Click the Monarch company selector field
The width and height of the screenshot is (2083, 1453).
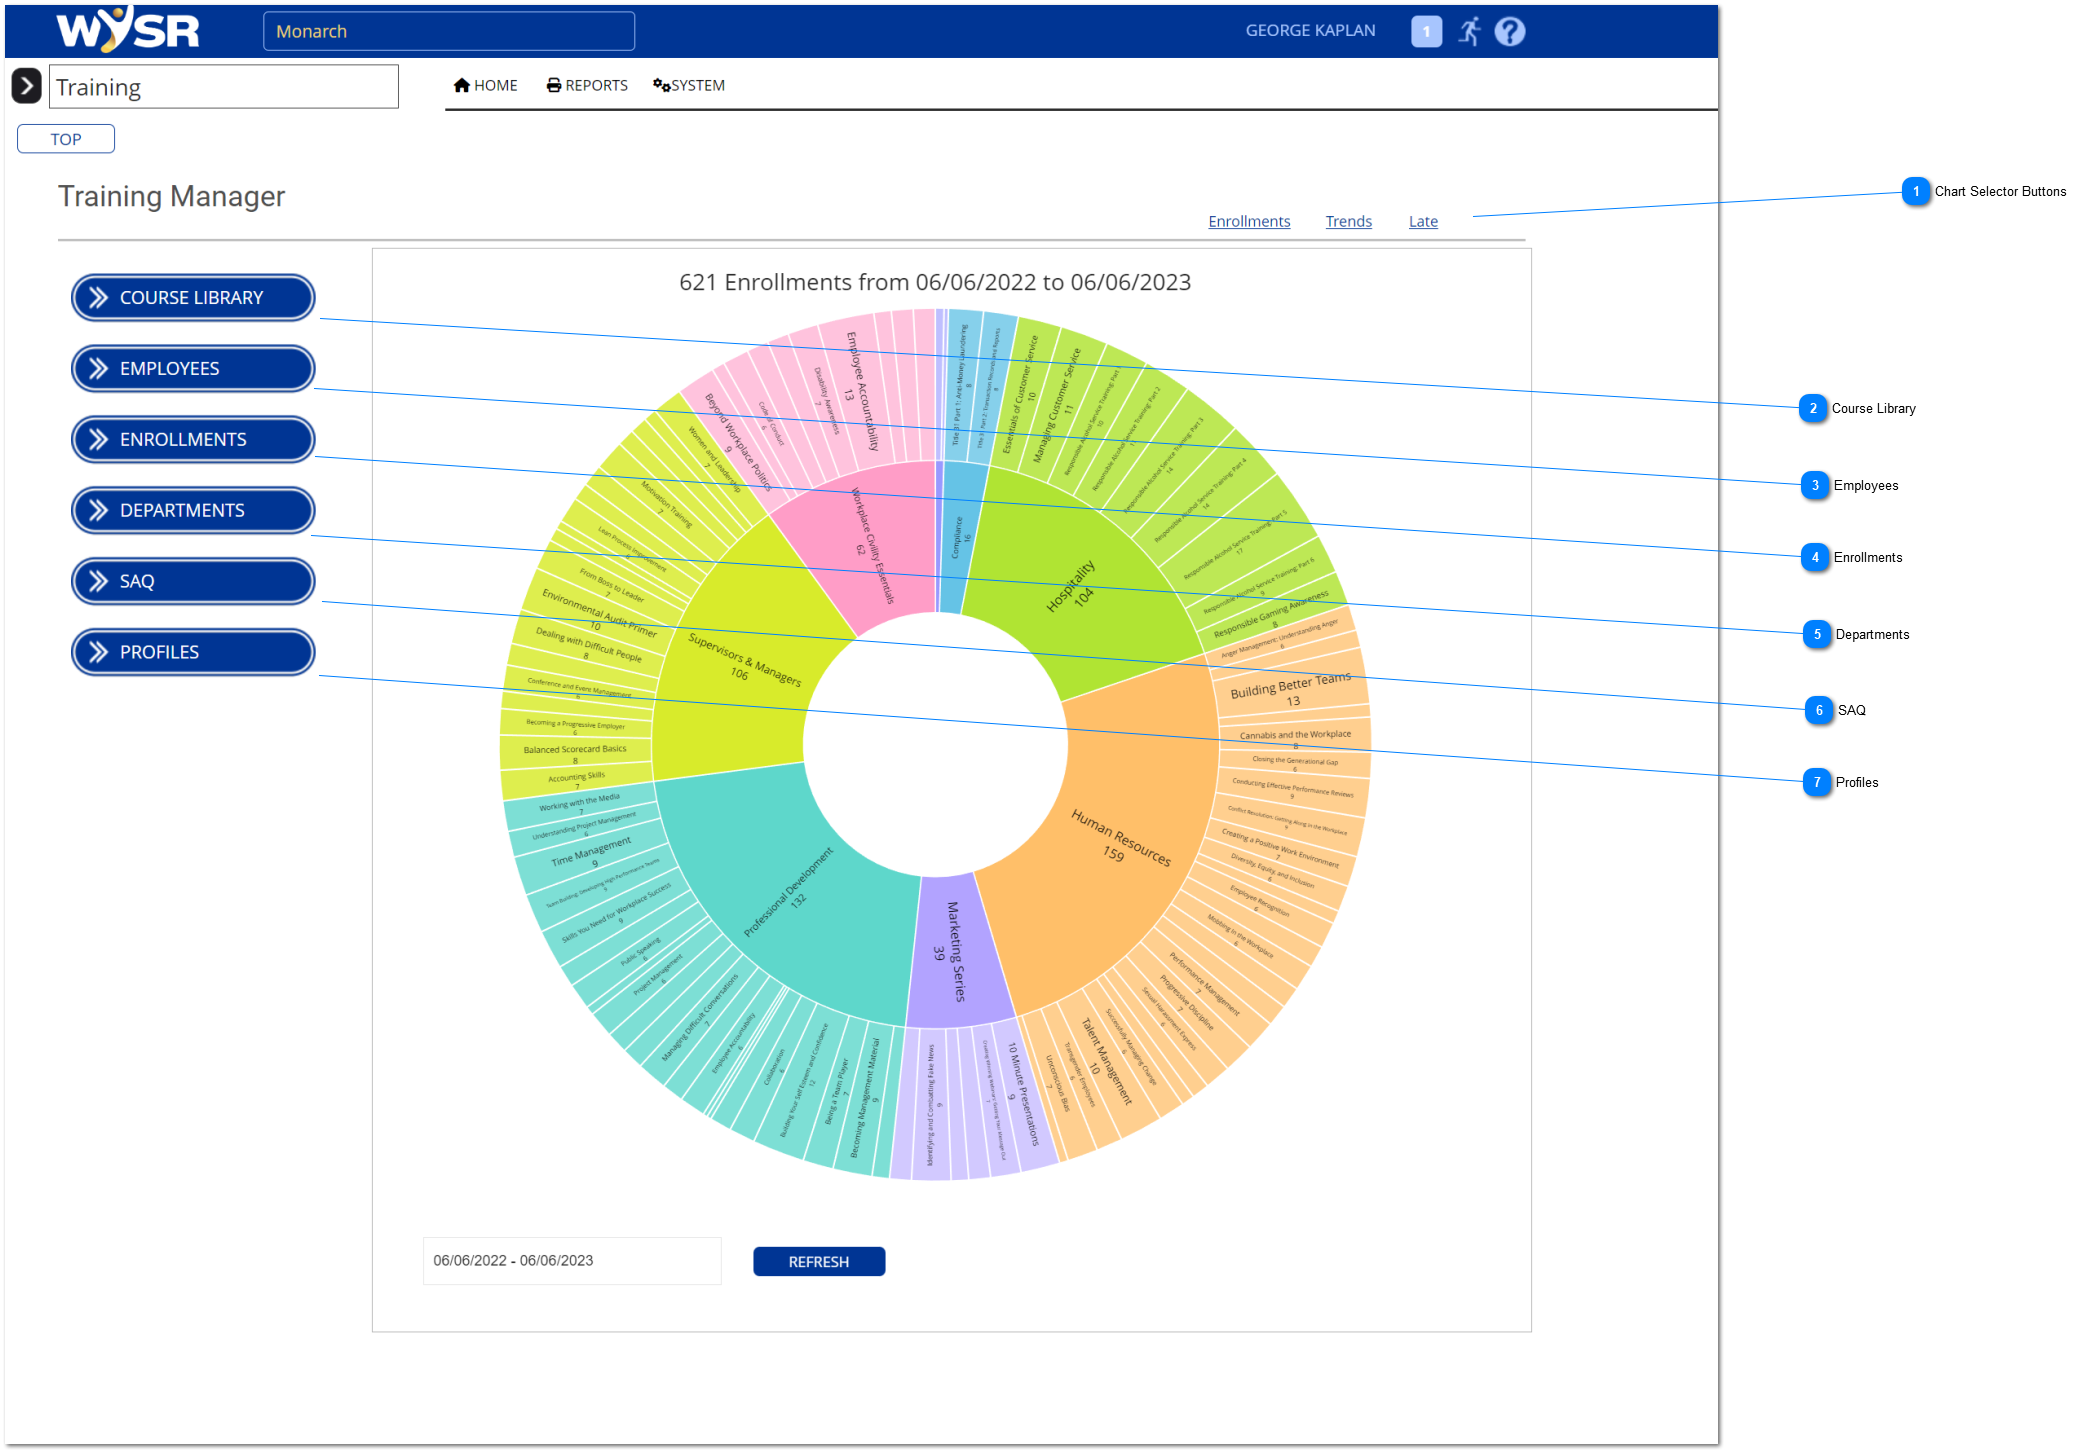point(448,32)
